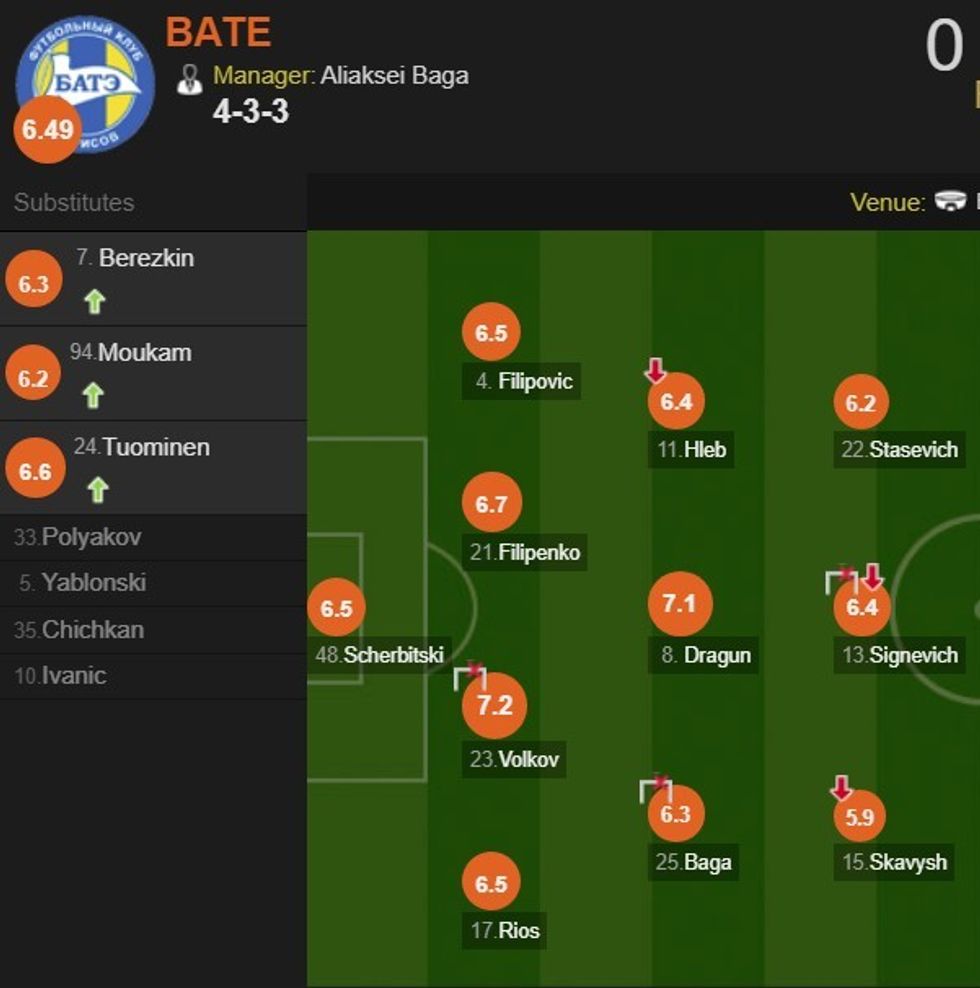Click the BATE team name heading
The height and width of the screenshot is (988, 980).
coord(218,32)
